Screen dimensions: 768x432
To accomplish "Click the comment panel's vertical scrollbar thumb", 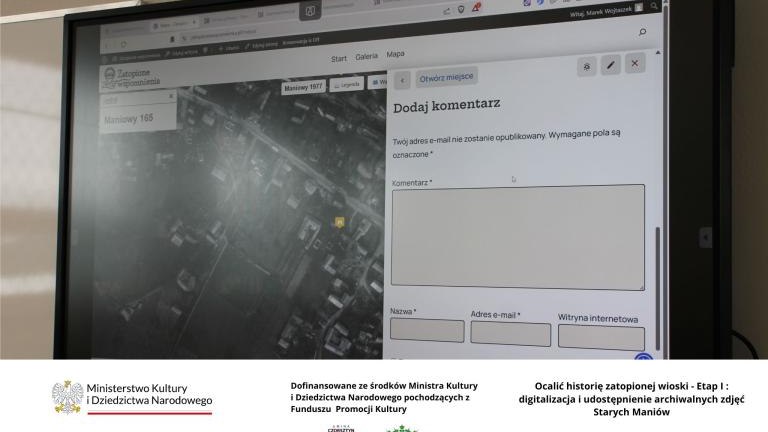I will coord(657,289).
